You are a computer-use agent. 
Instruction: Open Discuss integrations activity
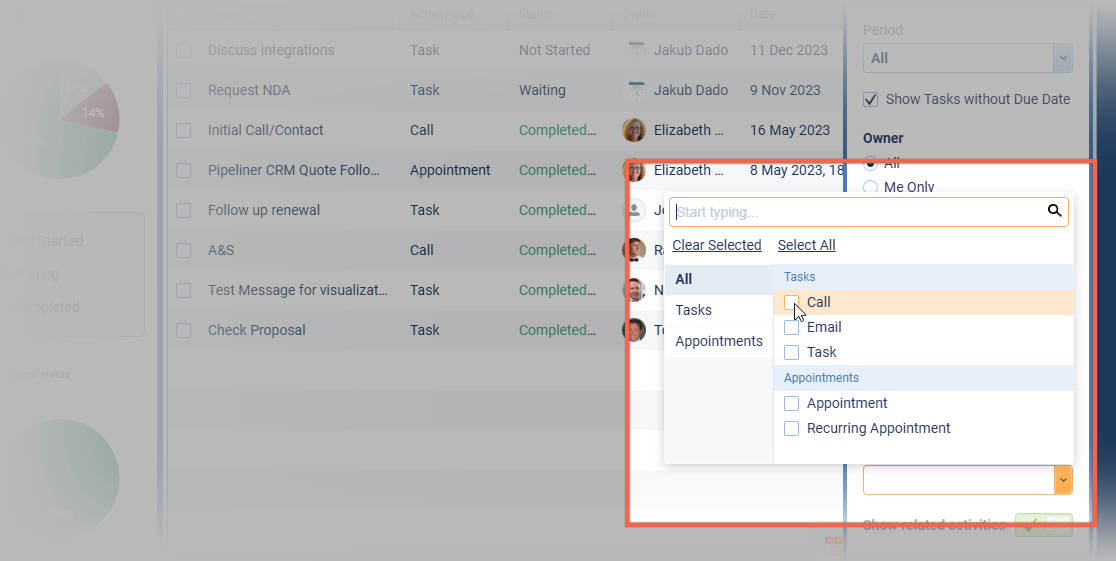tap(271, 51)
